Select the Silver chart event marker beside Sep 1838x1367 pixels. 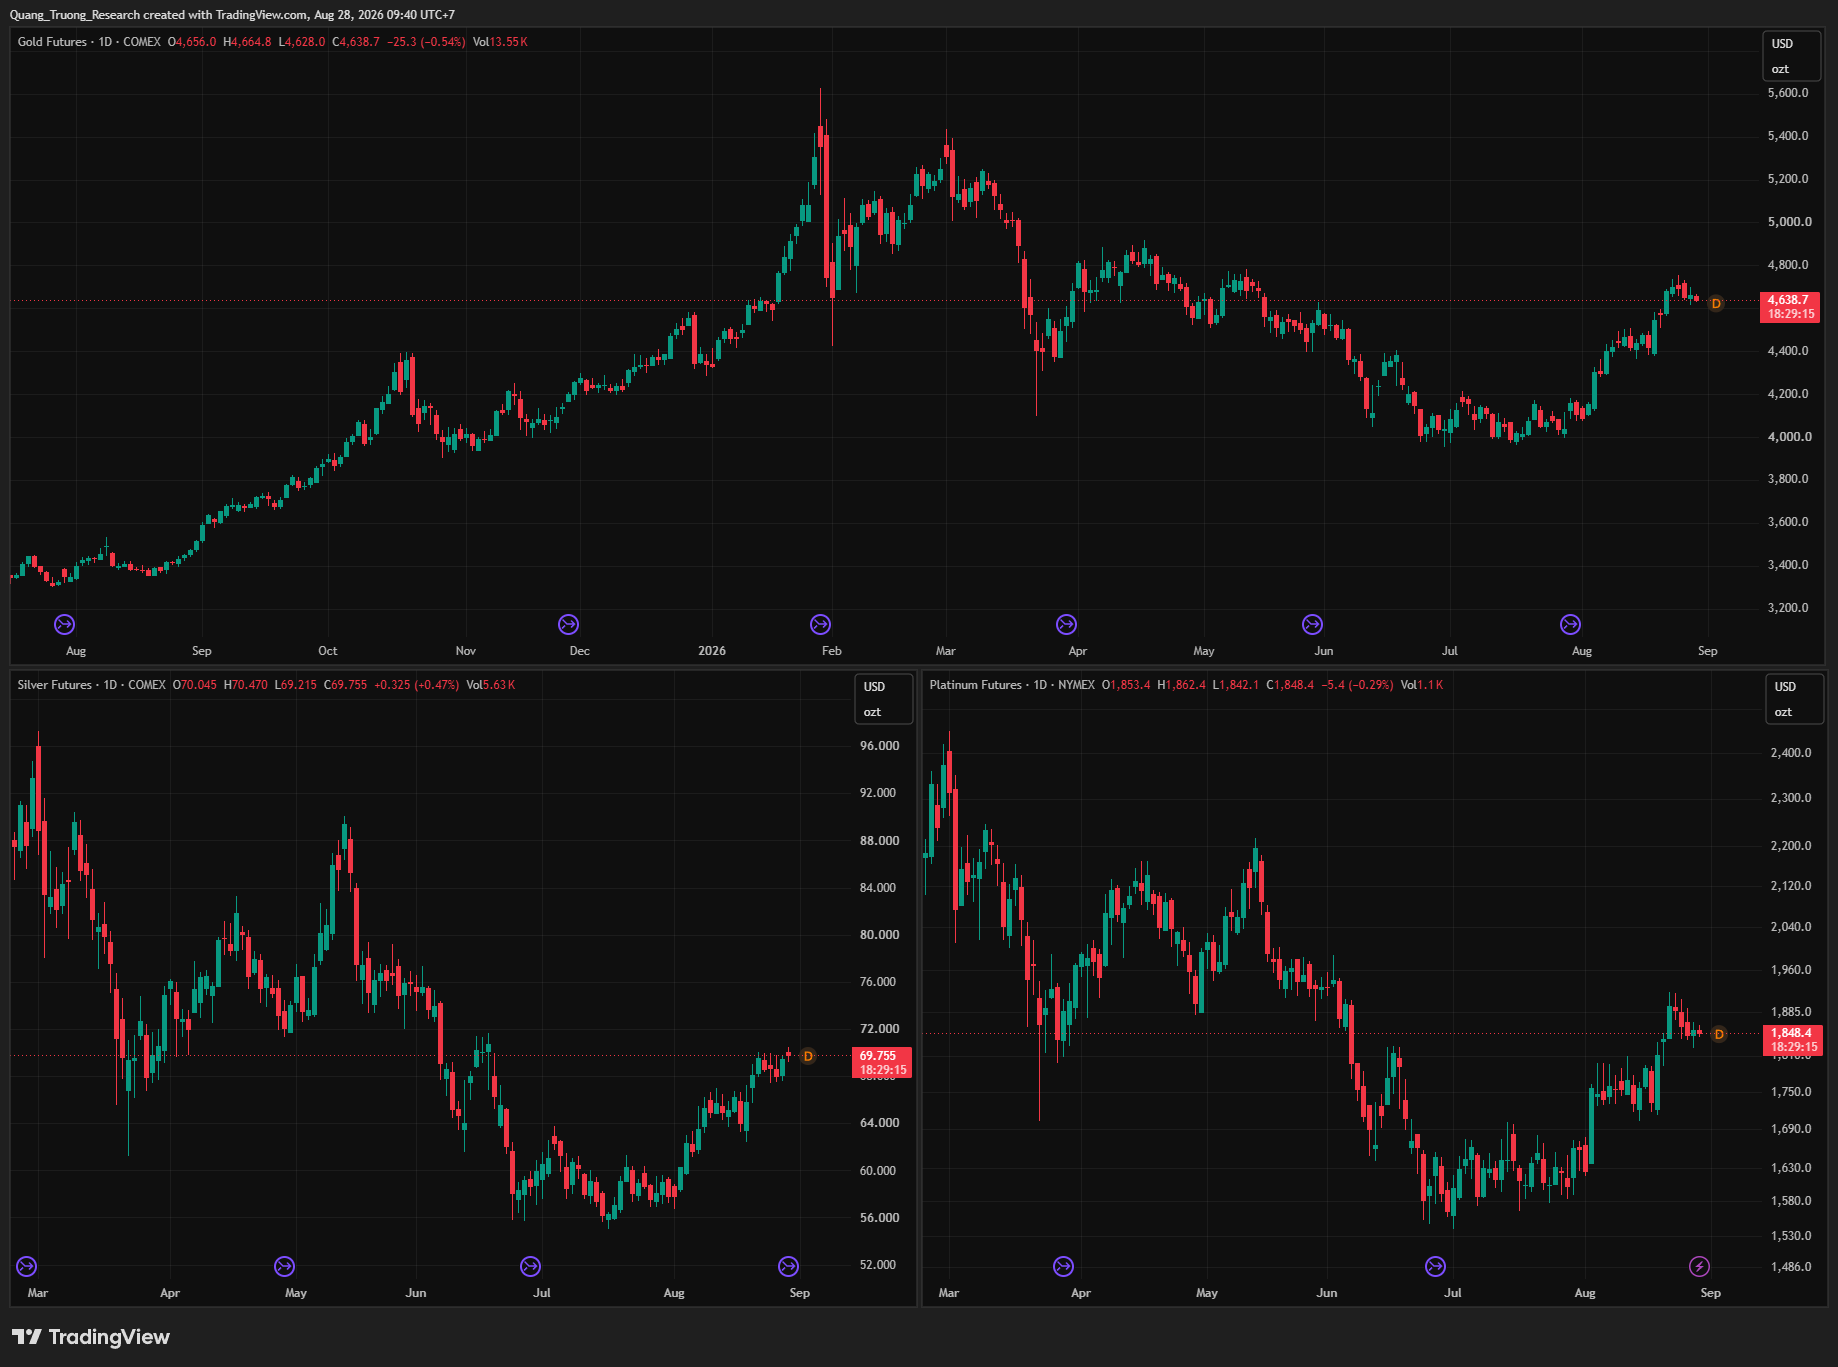pos(788,1267)
